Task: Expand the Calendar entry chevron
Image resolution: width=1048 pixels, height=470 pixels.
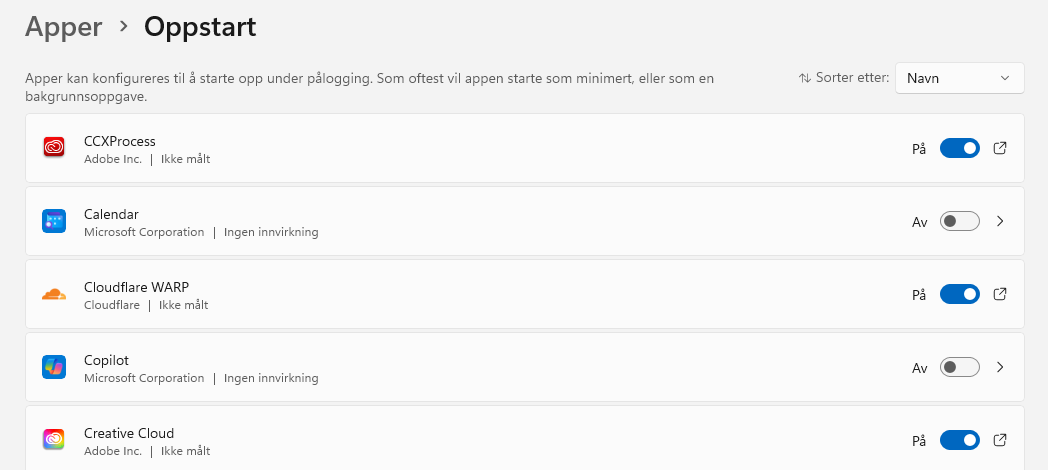Action: [x=1000, y=221]
